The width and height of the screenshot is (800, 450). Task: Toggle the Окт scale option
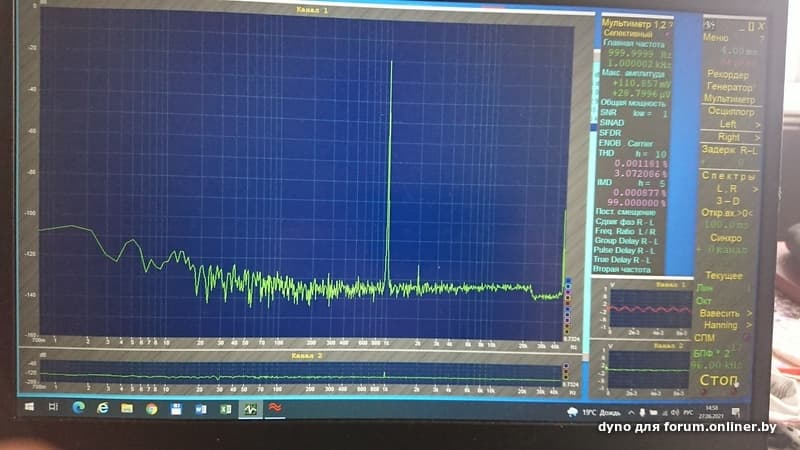(704, 301)
